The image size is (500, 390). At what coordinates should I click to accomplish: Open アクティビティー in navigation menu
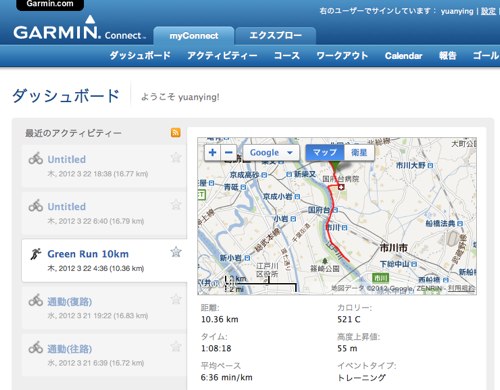point(222,55)
